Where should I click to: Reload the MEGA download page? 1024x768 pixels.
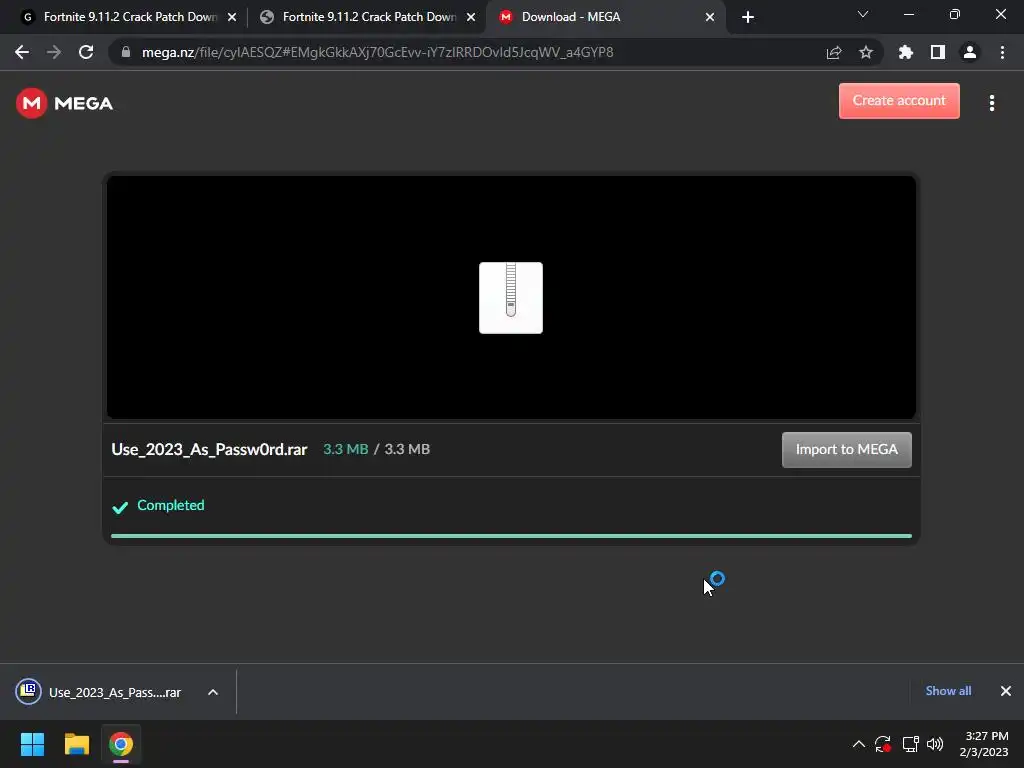click(x=86, y=52)
